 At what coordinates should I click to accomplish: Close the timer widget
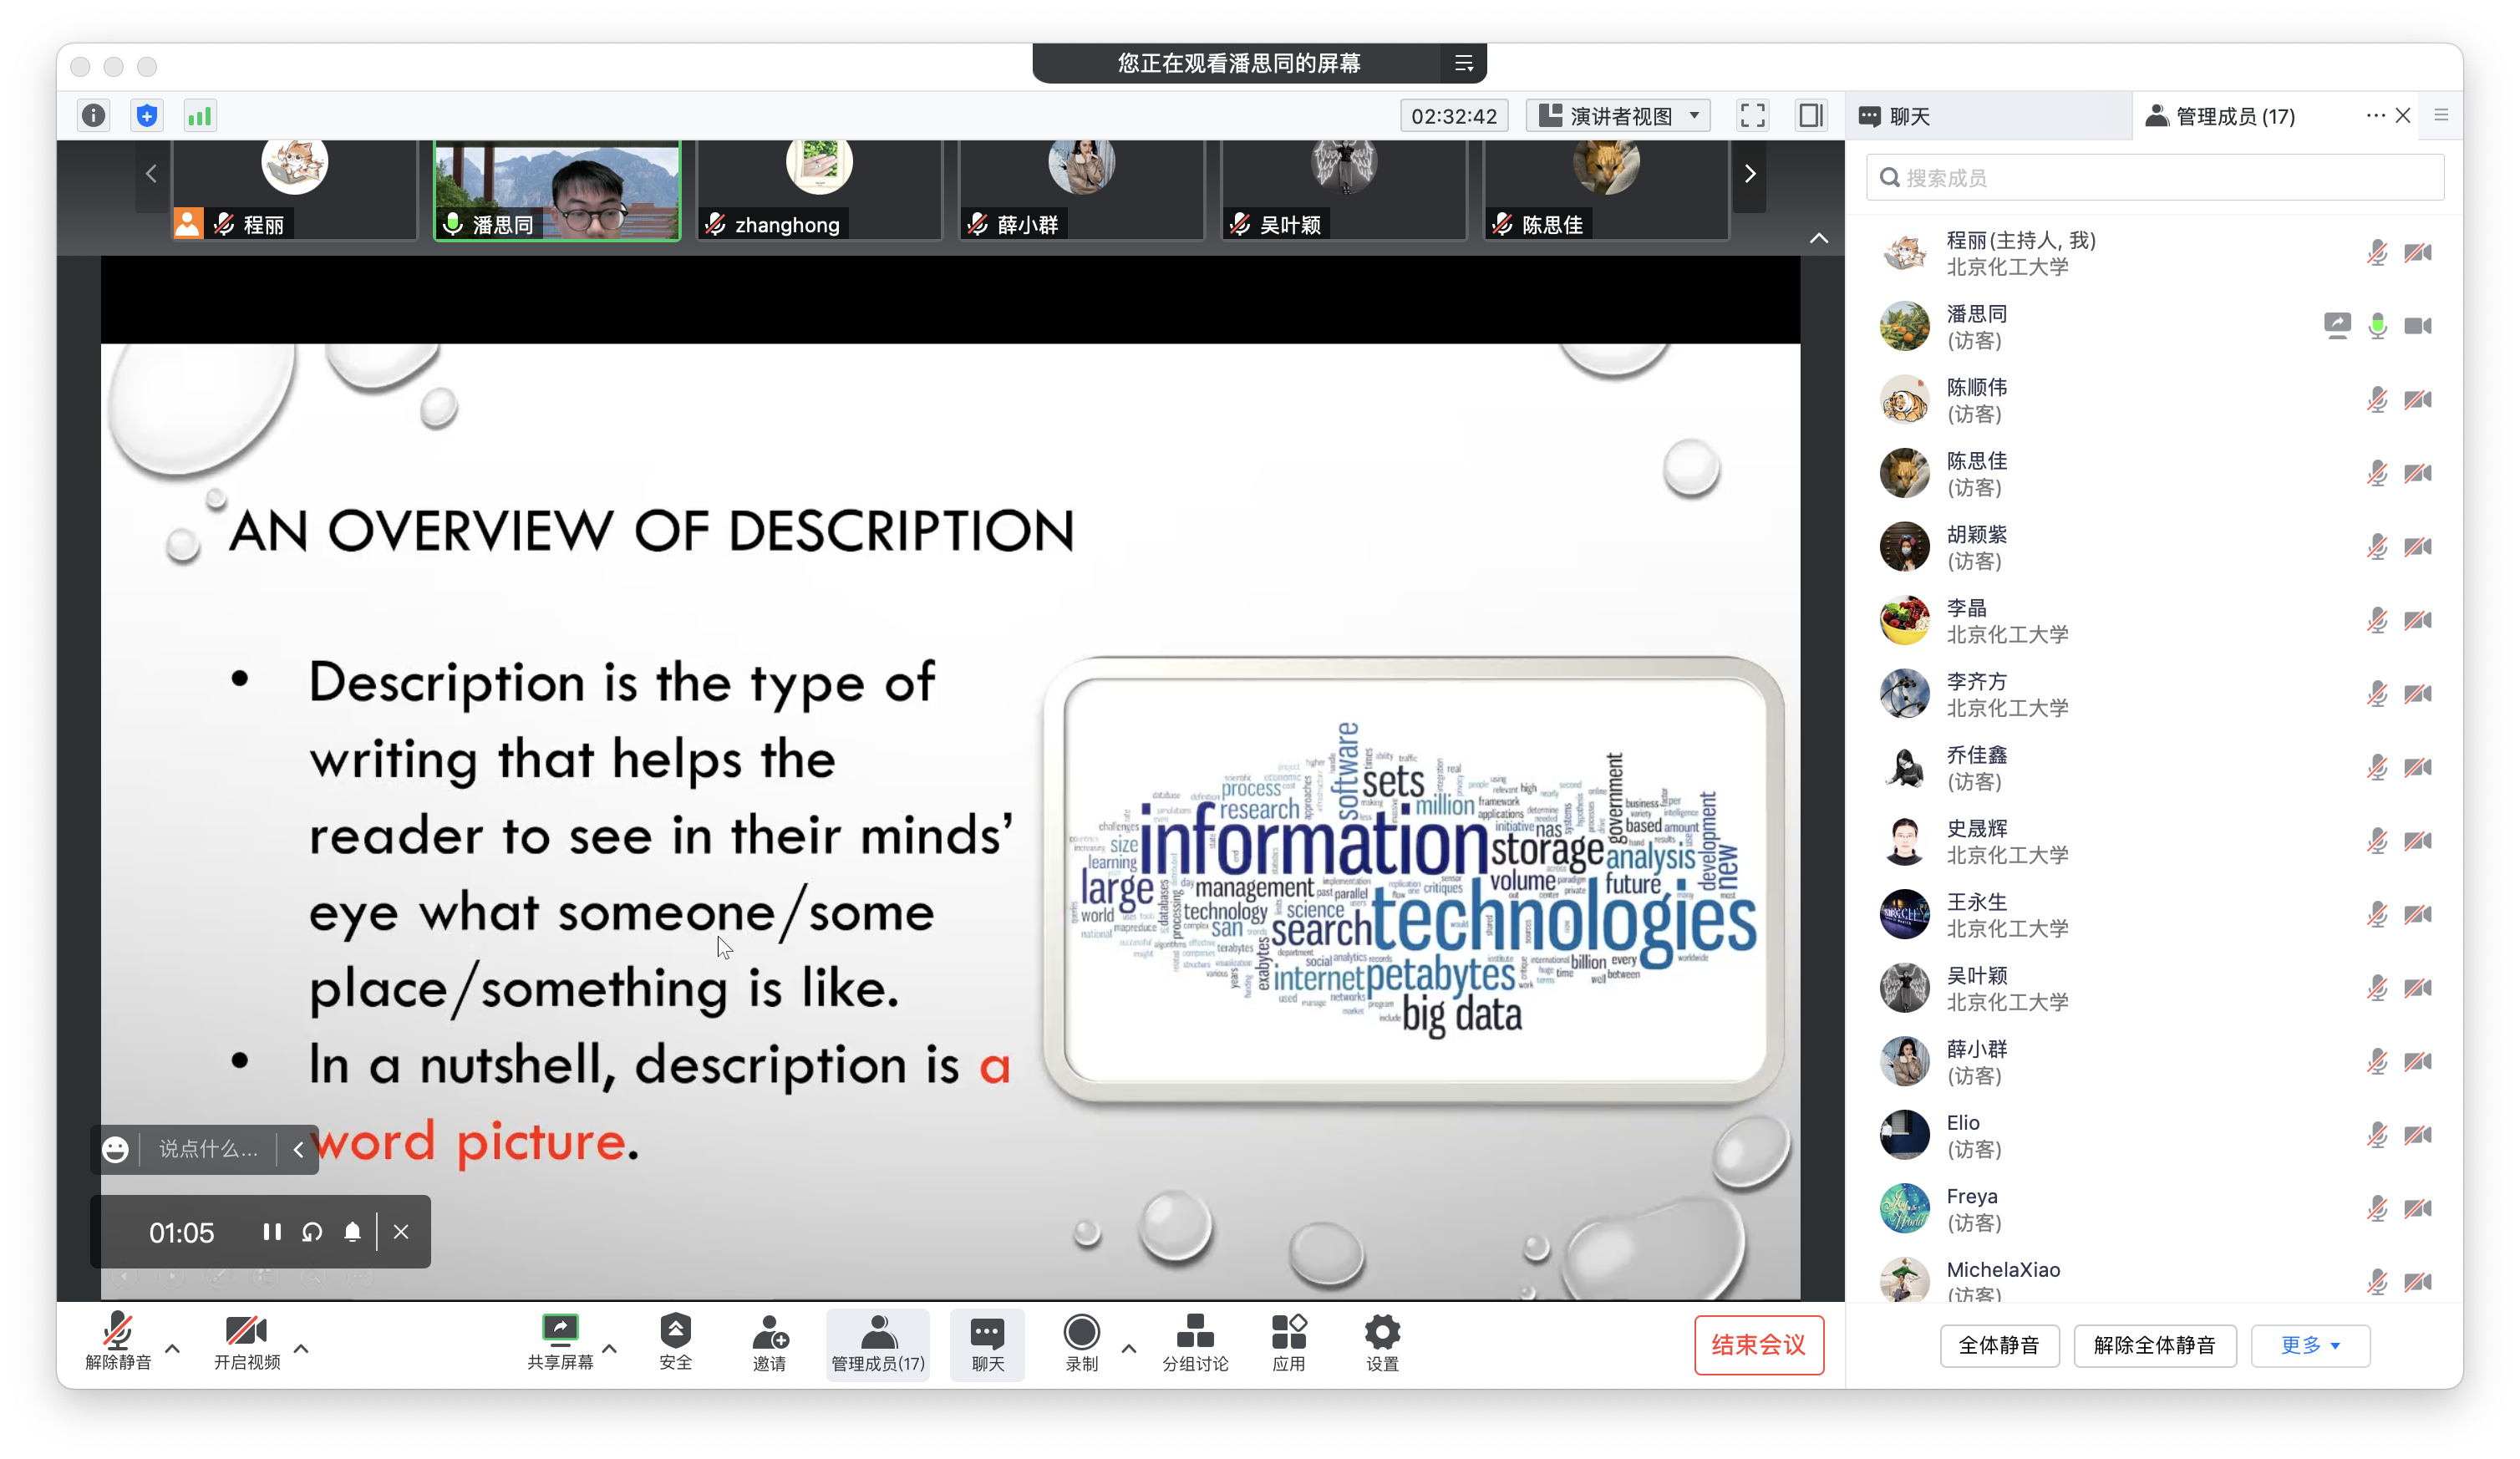coord(401,1232)
